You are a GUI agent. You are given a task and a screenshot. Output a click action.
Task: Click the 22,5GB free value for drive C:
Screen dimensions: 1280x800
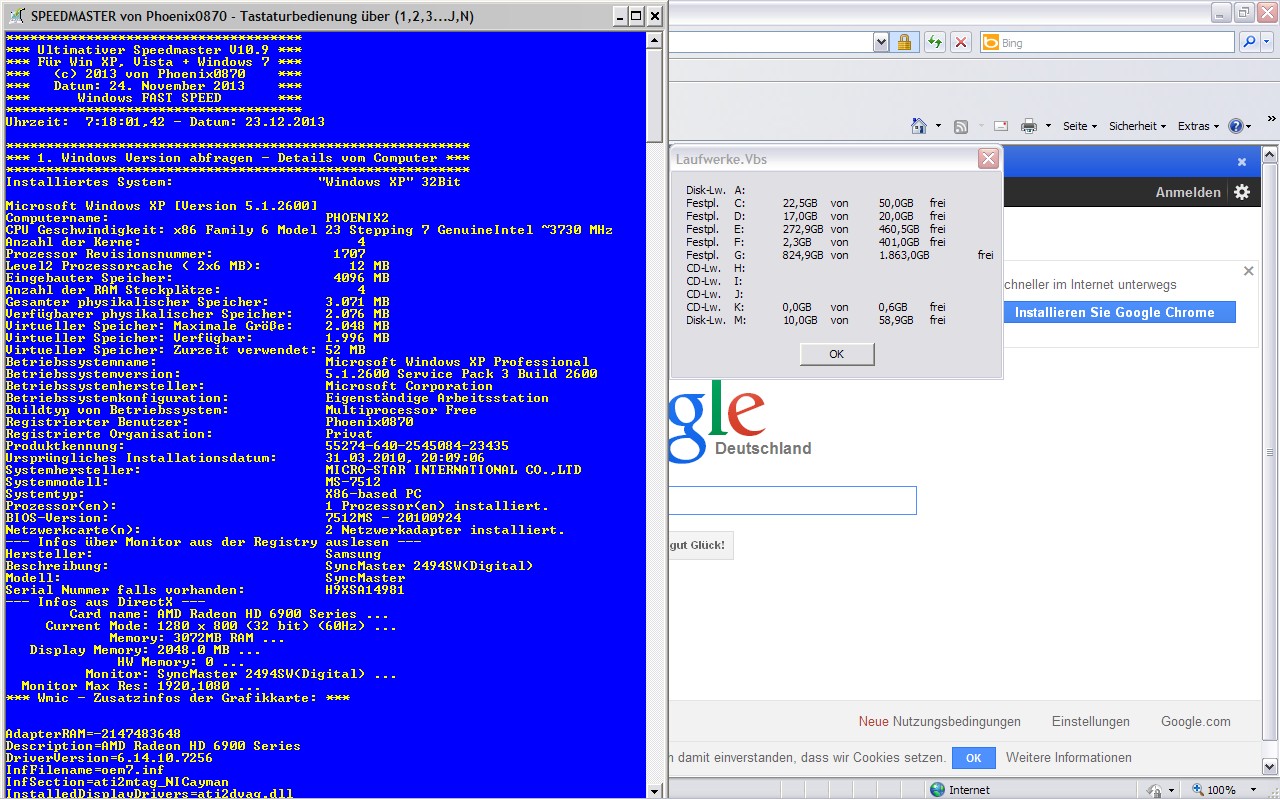(801, 203)
